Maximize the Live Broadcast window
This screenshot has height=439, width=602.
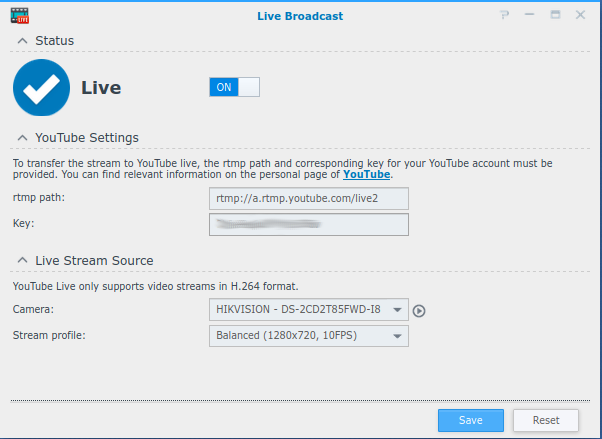click(555, 15)
